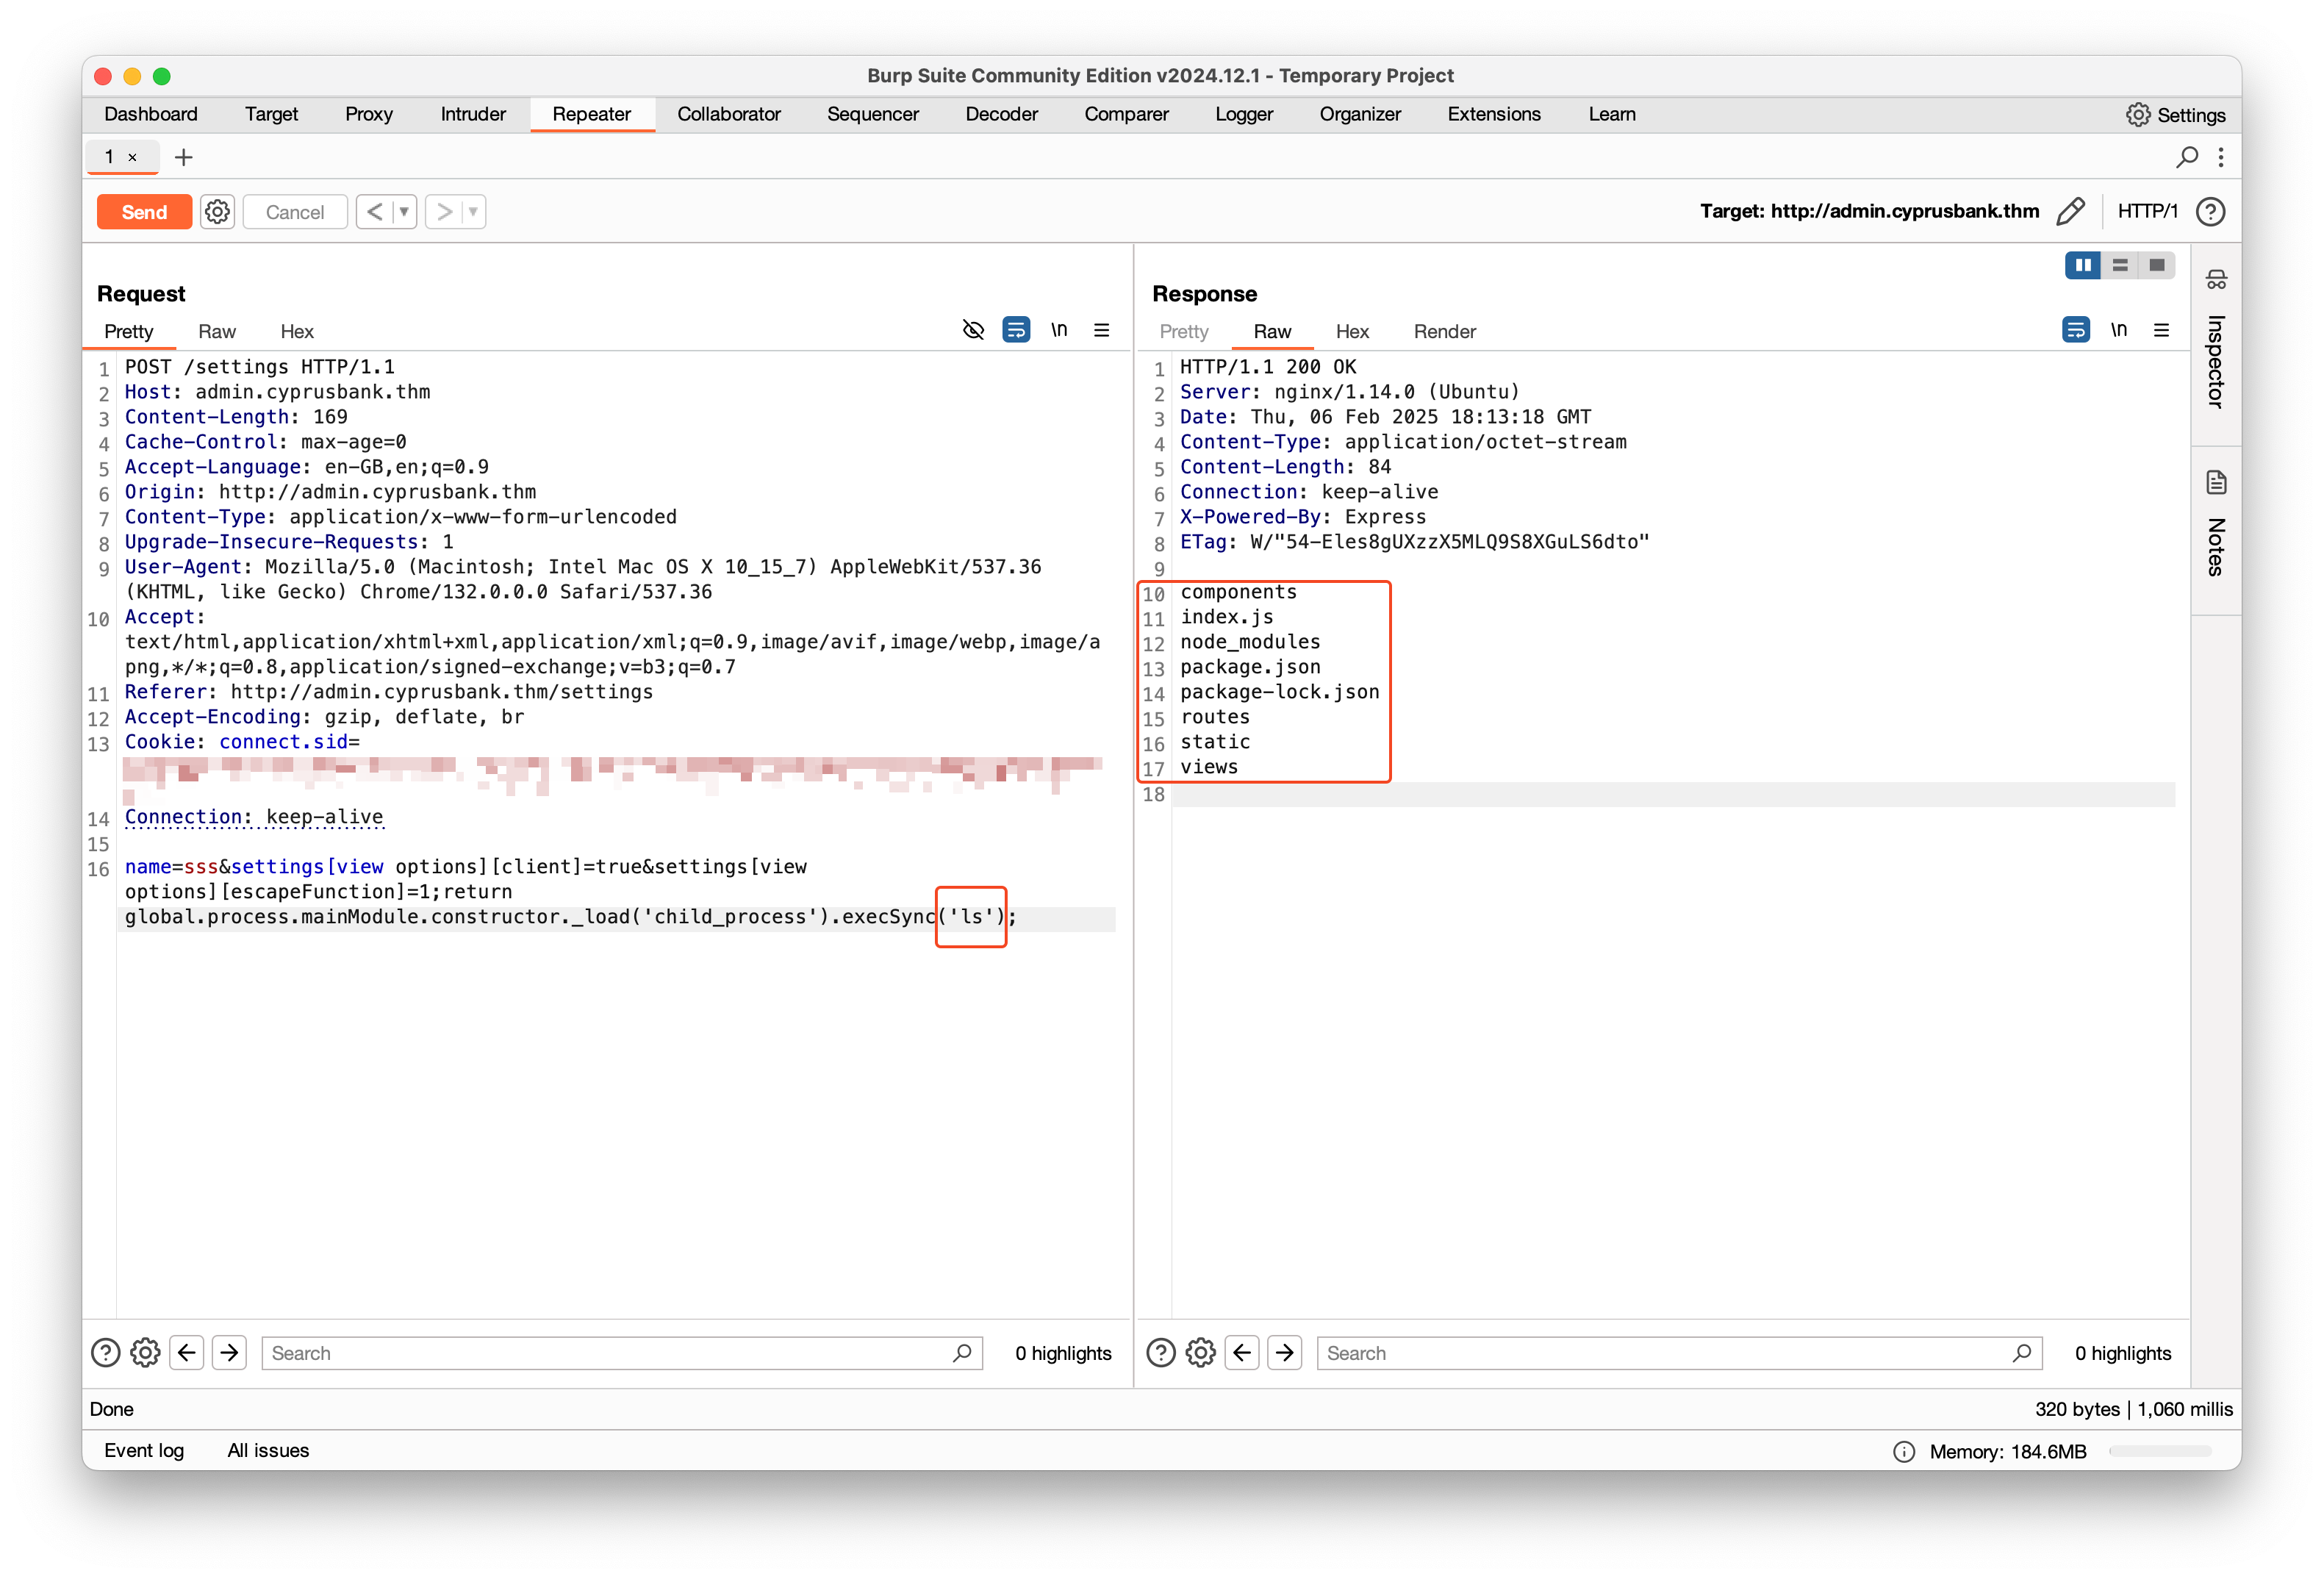Go to previous response search match
This screenshot has width=2324, height=1579.
coord(1242,1353)
